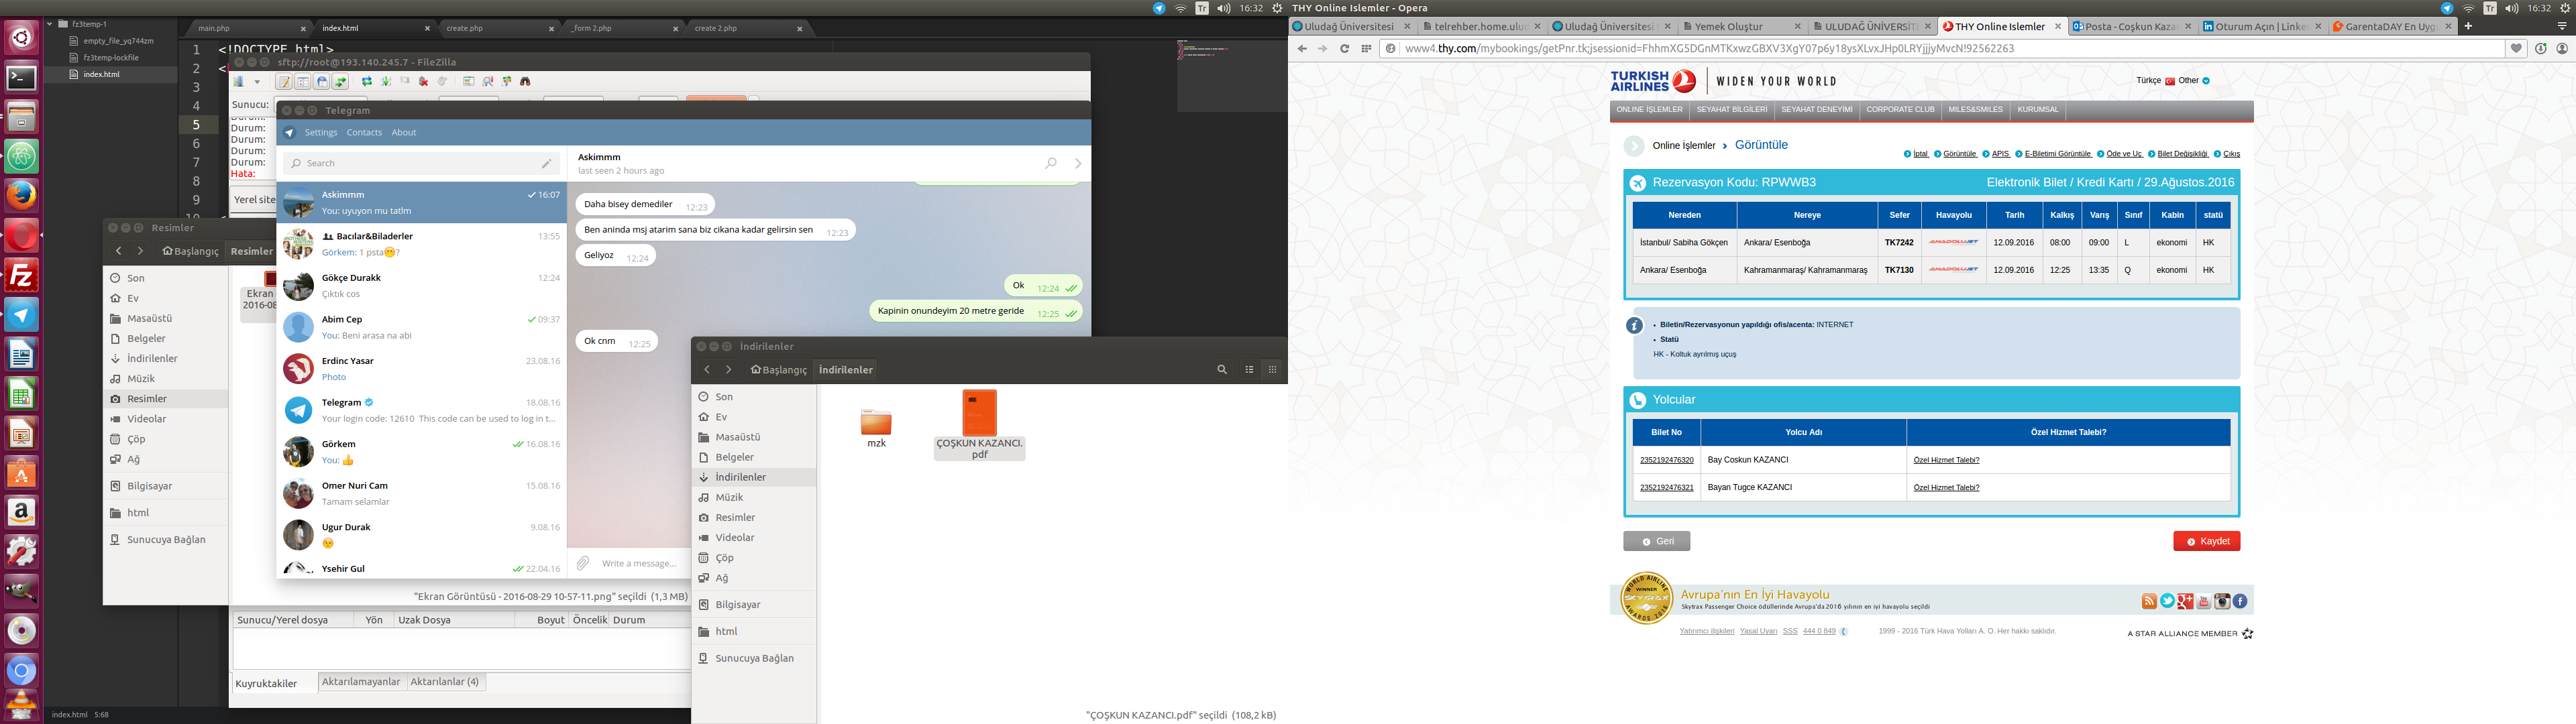Search in Askimmm chat magnifier icon
This screenshot has width=2576, height=724.
click(x=1051, y=163)
